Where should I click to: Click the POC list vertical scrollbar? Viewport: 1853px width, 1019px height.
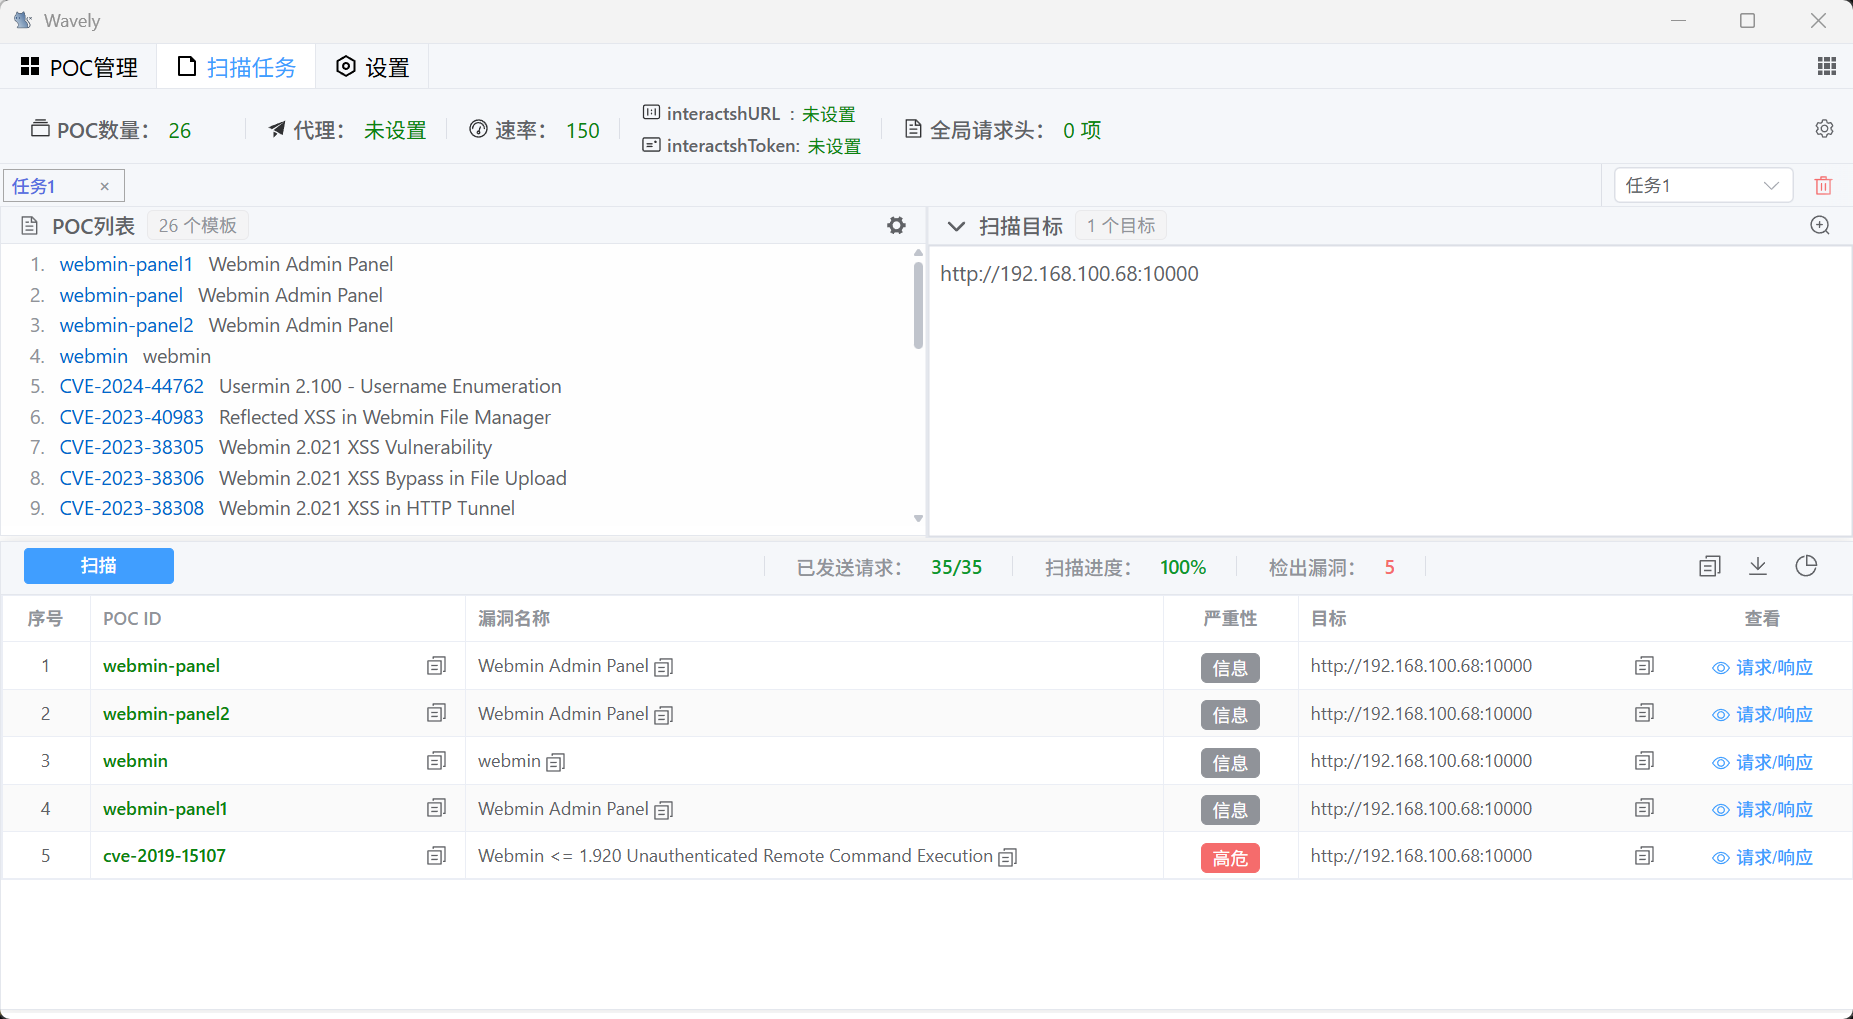(x=918, y=304)
